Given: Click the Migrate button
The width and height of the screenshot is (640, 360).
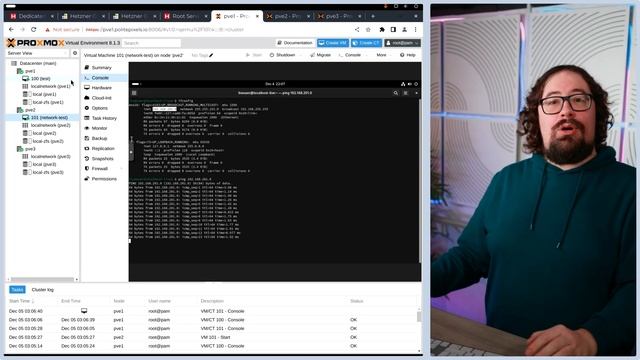Looking at the screenshot, I should (320, 55).
